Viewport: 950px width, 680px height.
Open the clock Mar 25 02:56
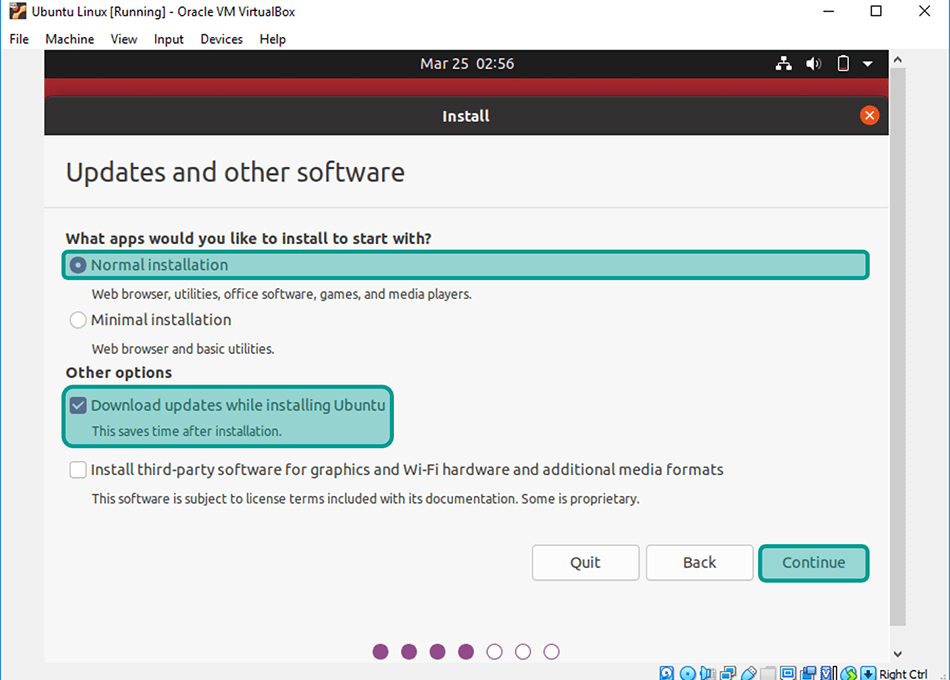pos(467,64)
